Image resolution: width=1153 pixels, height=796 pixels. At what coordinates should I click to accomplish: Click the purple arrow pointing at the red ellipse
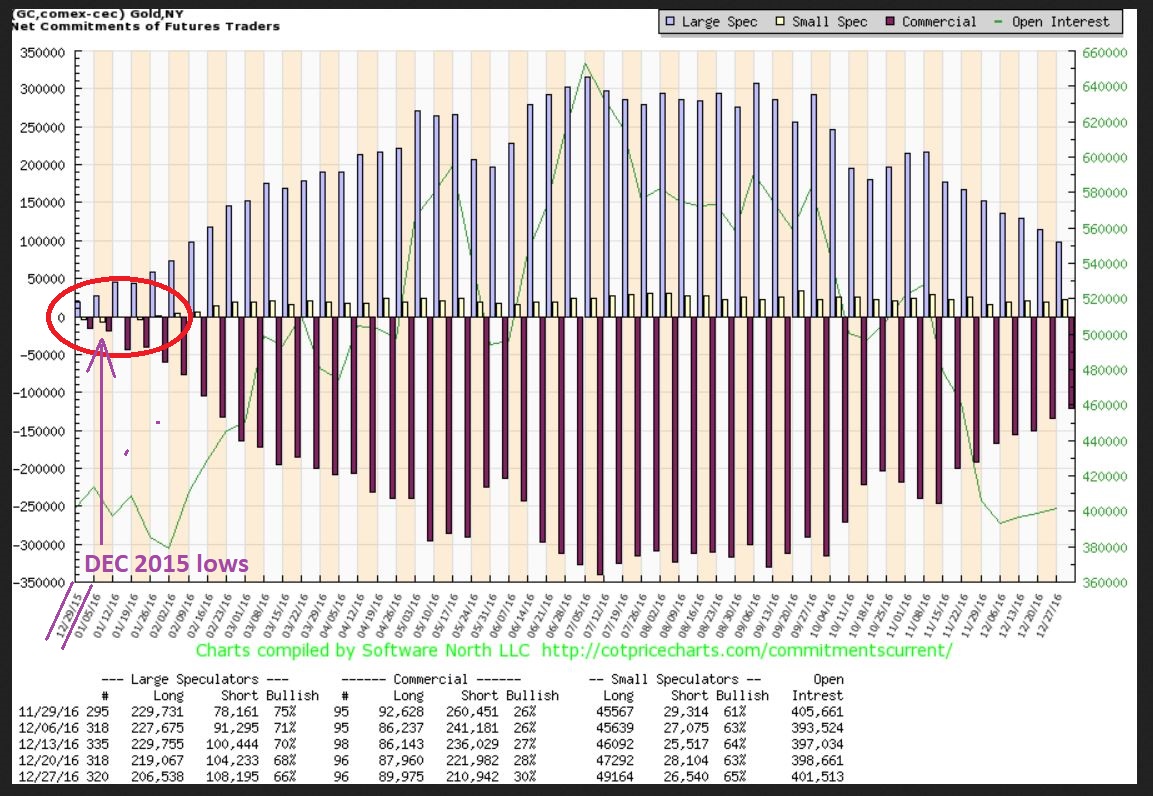102,420
